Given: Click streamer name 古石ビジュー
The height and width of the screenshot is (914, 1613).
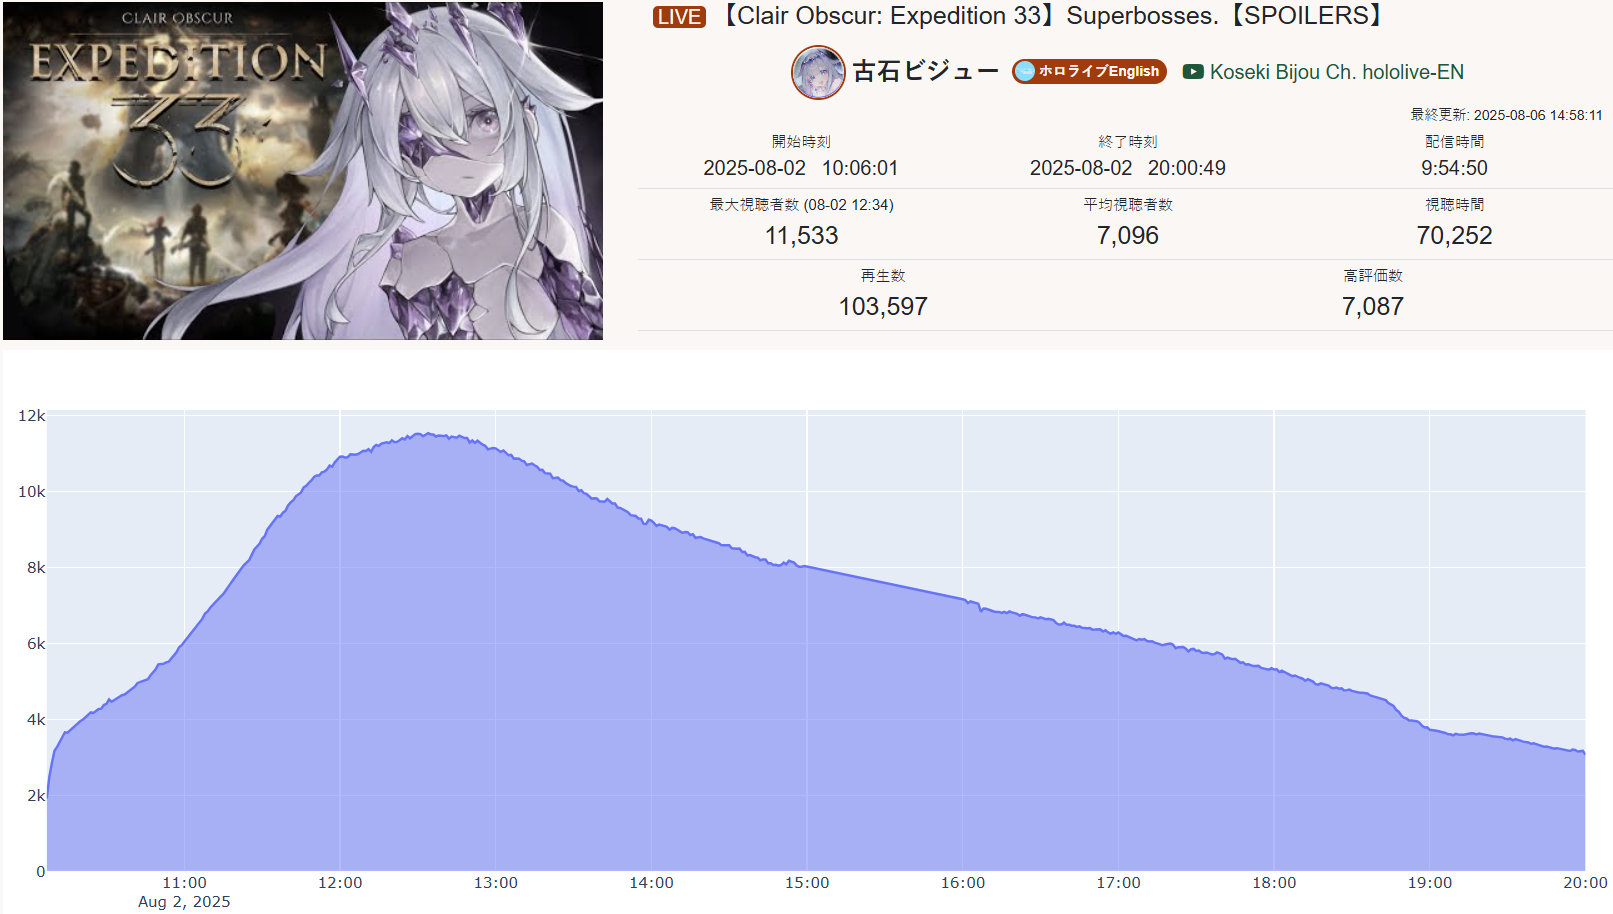Looking at the screenshot, I should [x=925, y=71].
